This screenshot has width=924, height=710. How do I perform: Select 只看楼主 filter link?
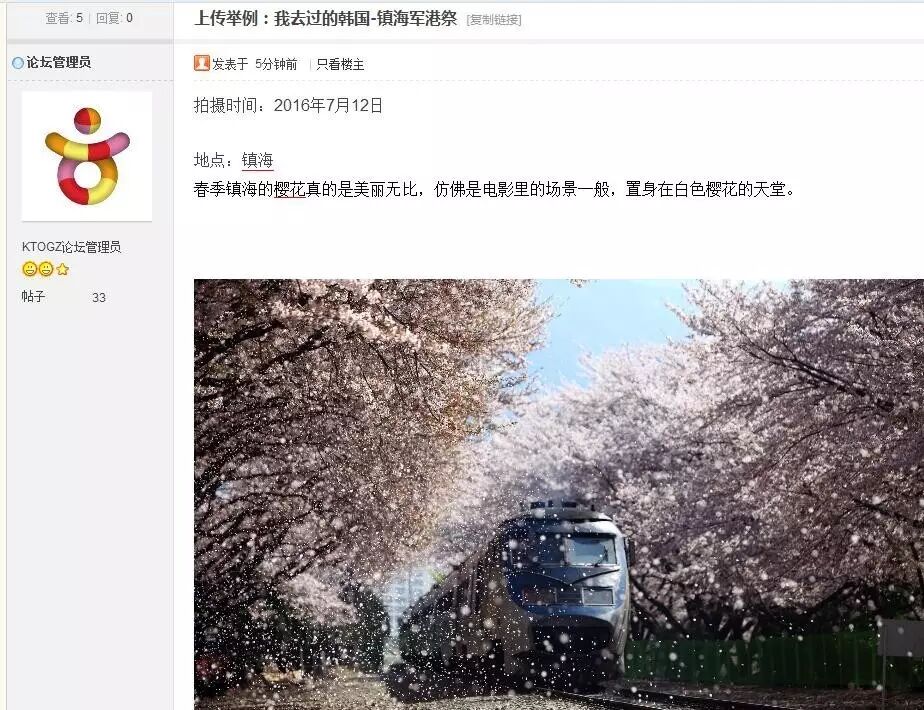click(340, 64)
